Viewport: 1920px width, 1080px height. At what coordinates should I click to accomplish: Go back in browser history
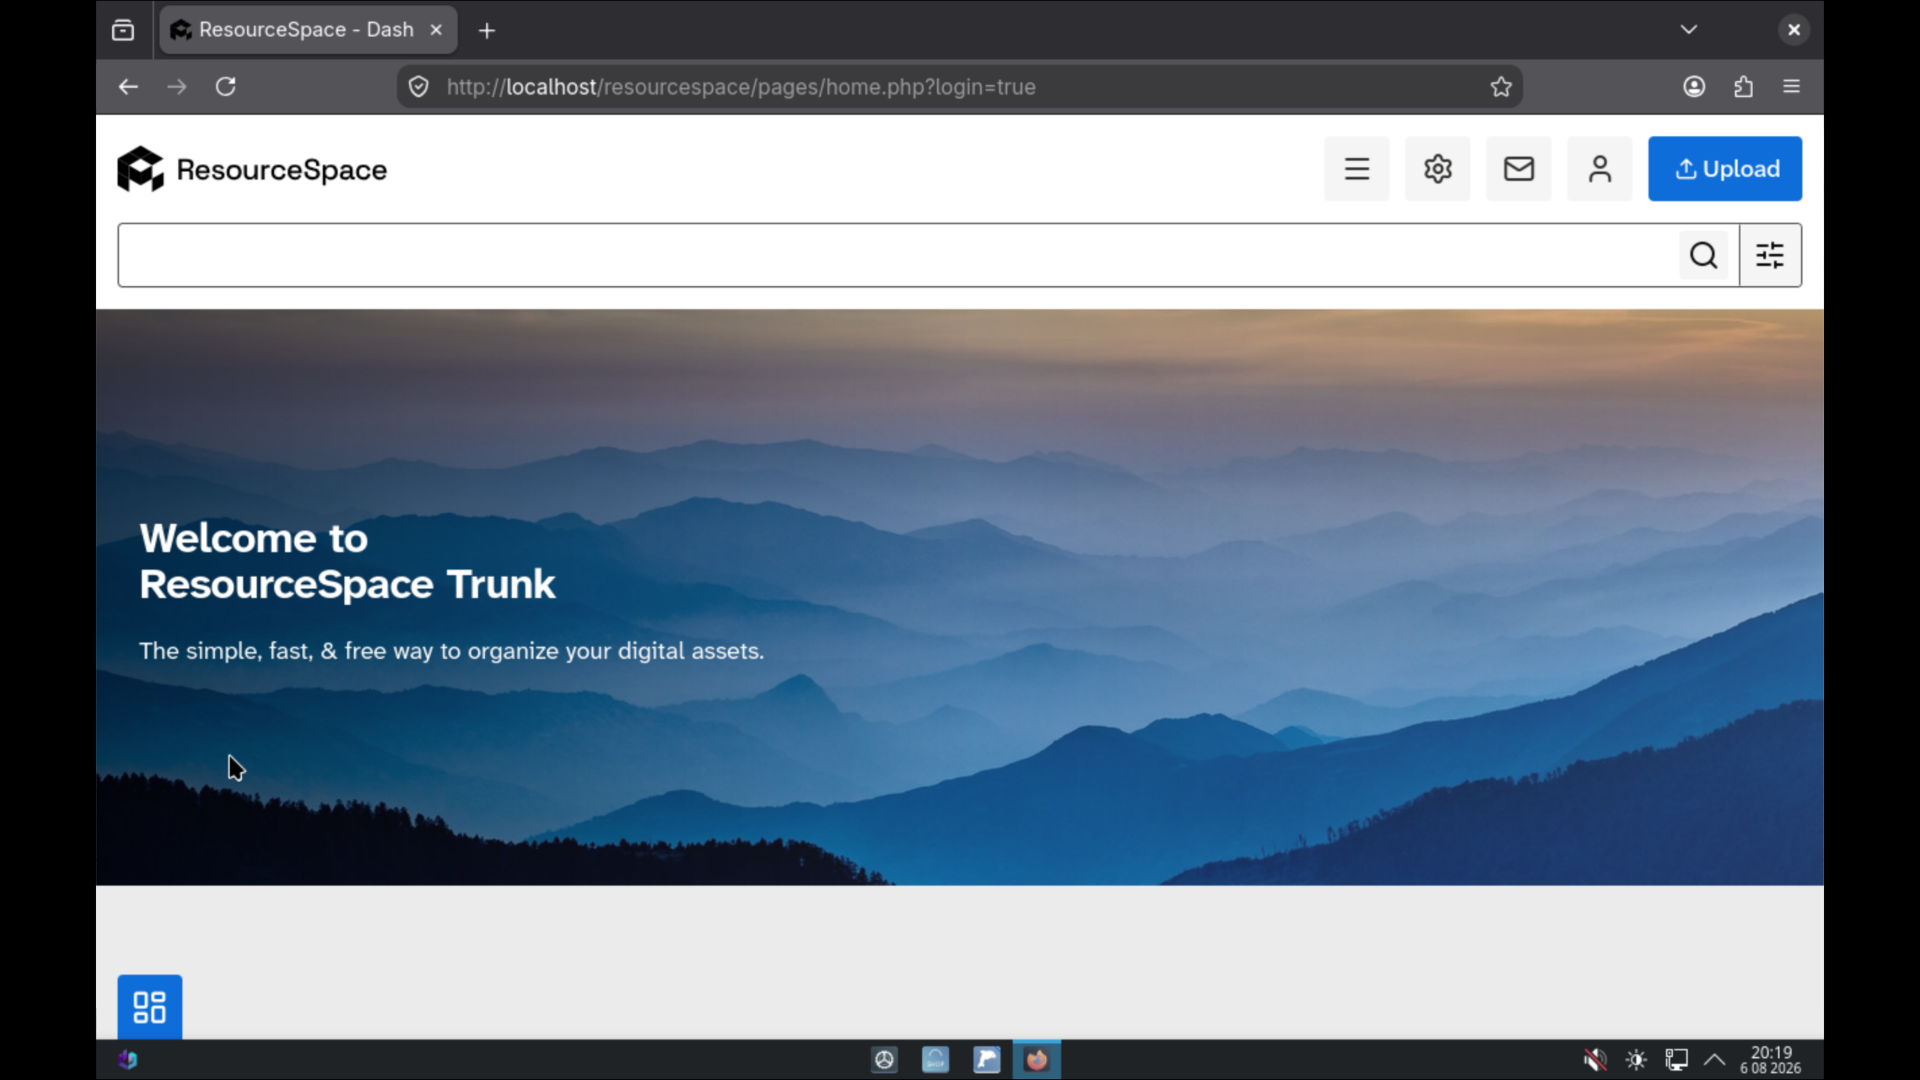pyautogui.click(x=128, y=87)
